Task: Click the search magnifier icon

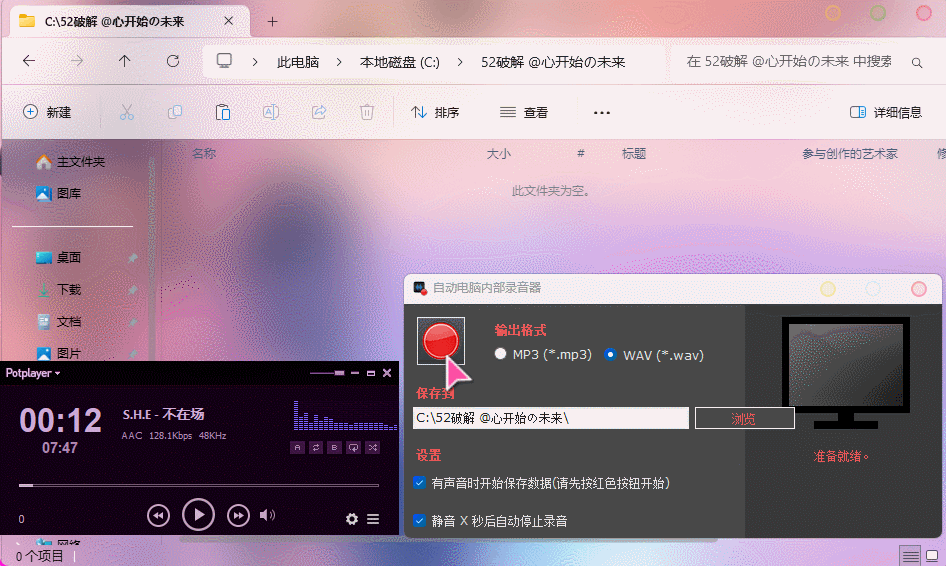Action: pos(917,62)
